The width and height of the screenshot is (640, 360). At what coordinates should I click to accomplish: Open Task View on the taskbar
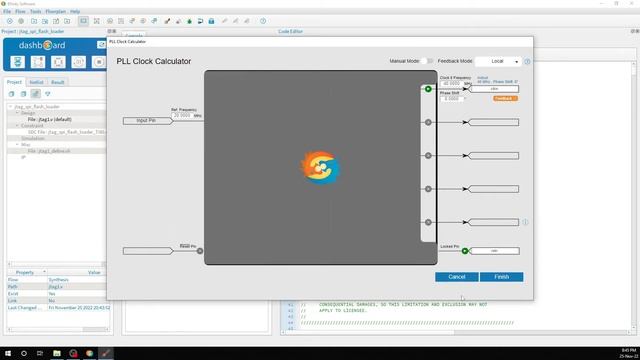[40, 353]
